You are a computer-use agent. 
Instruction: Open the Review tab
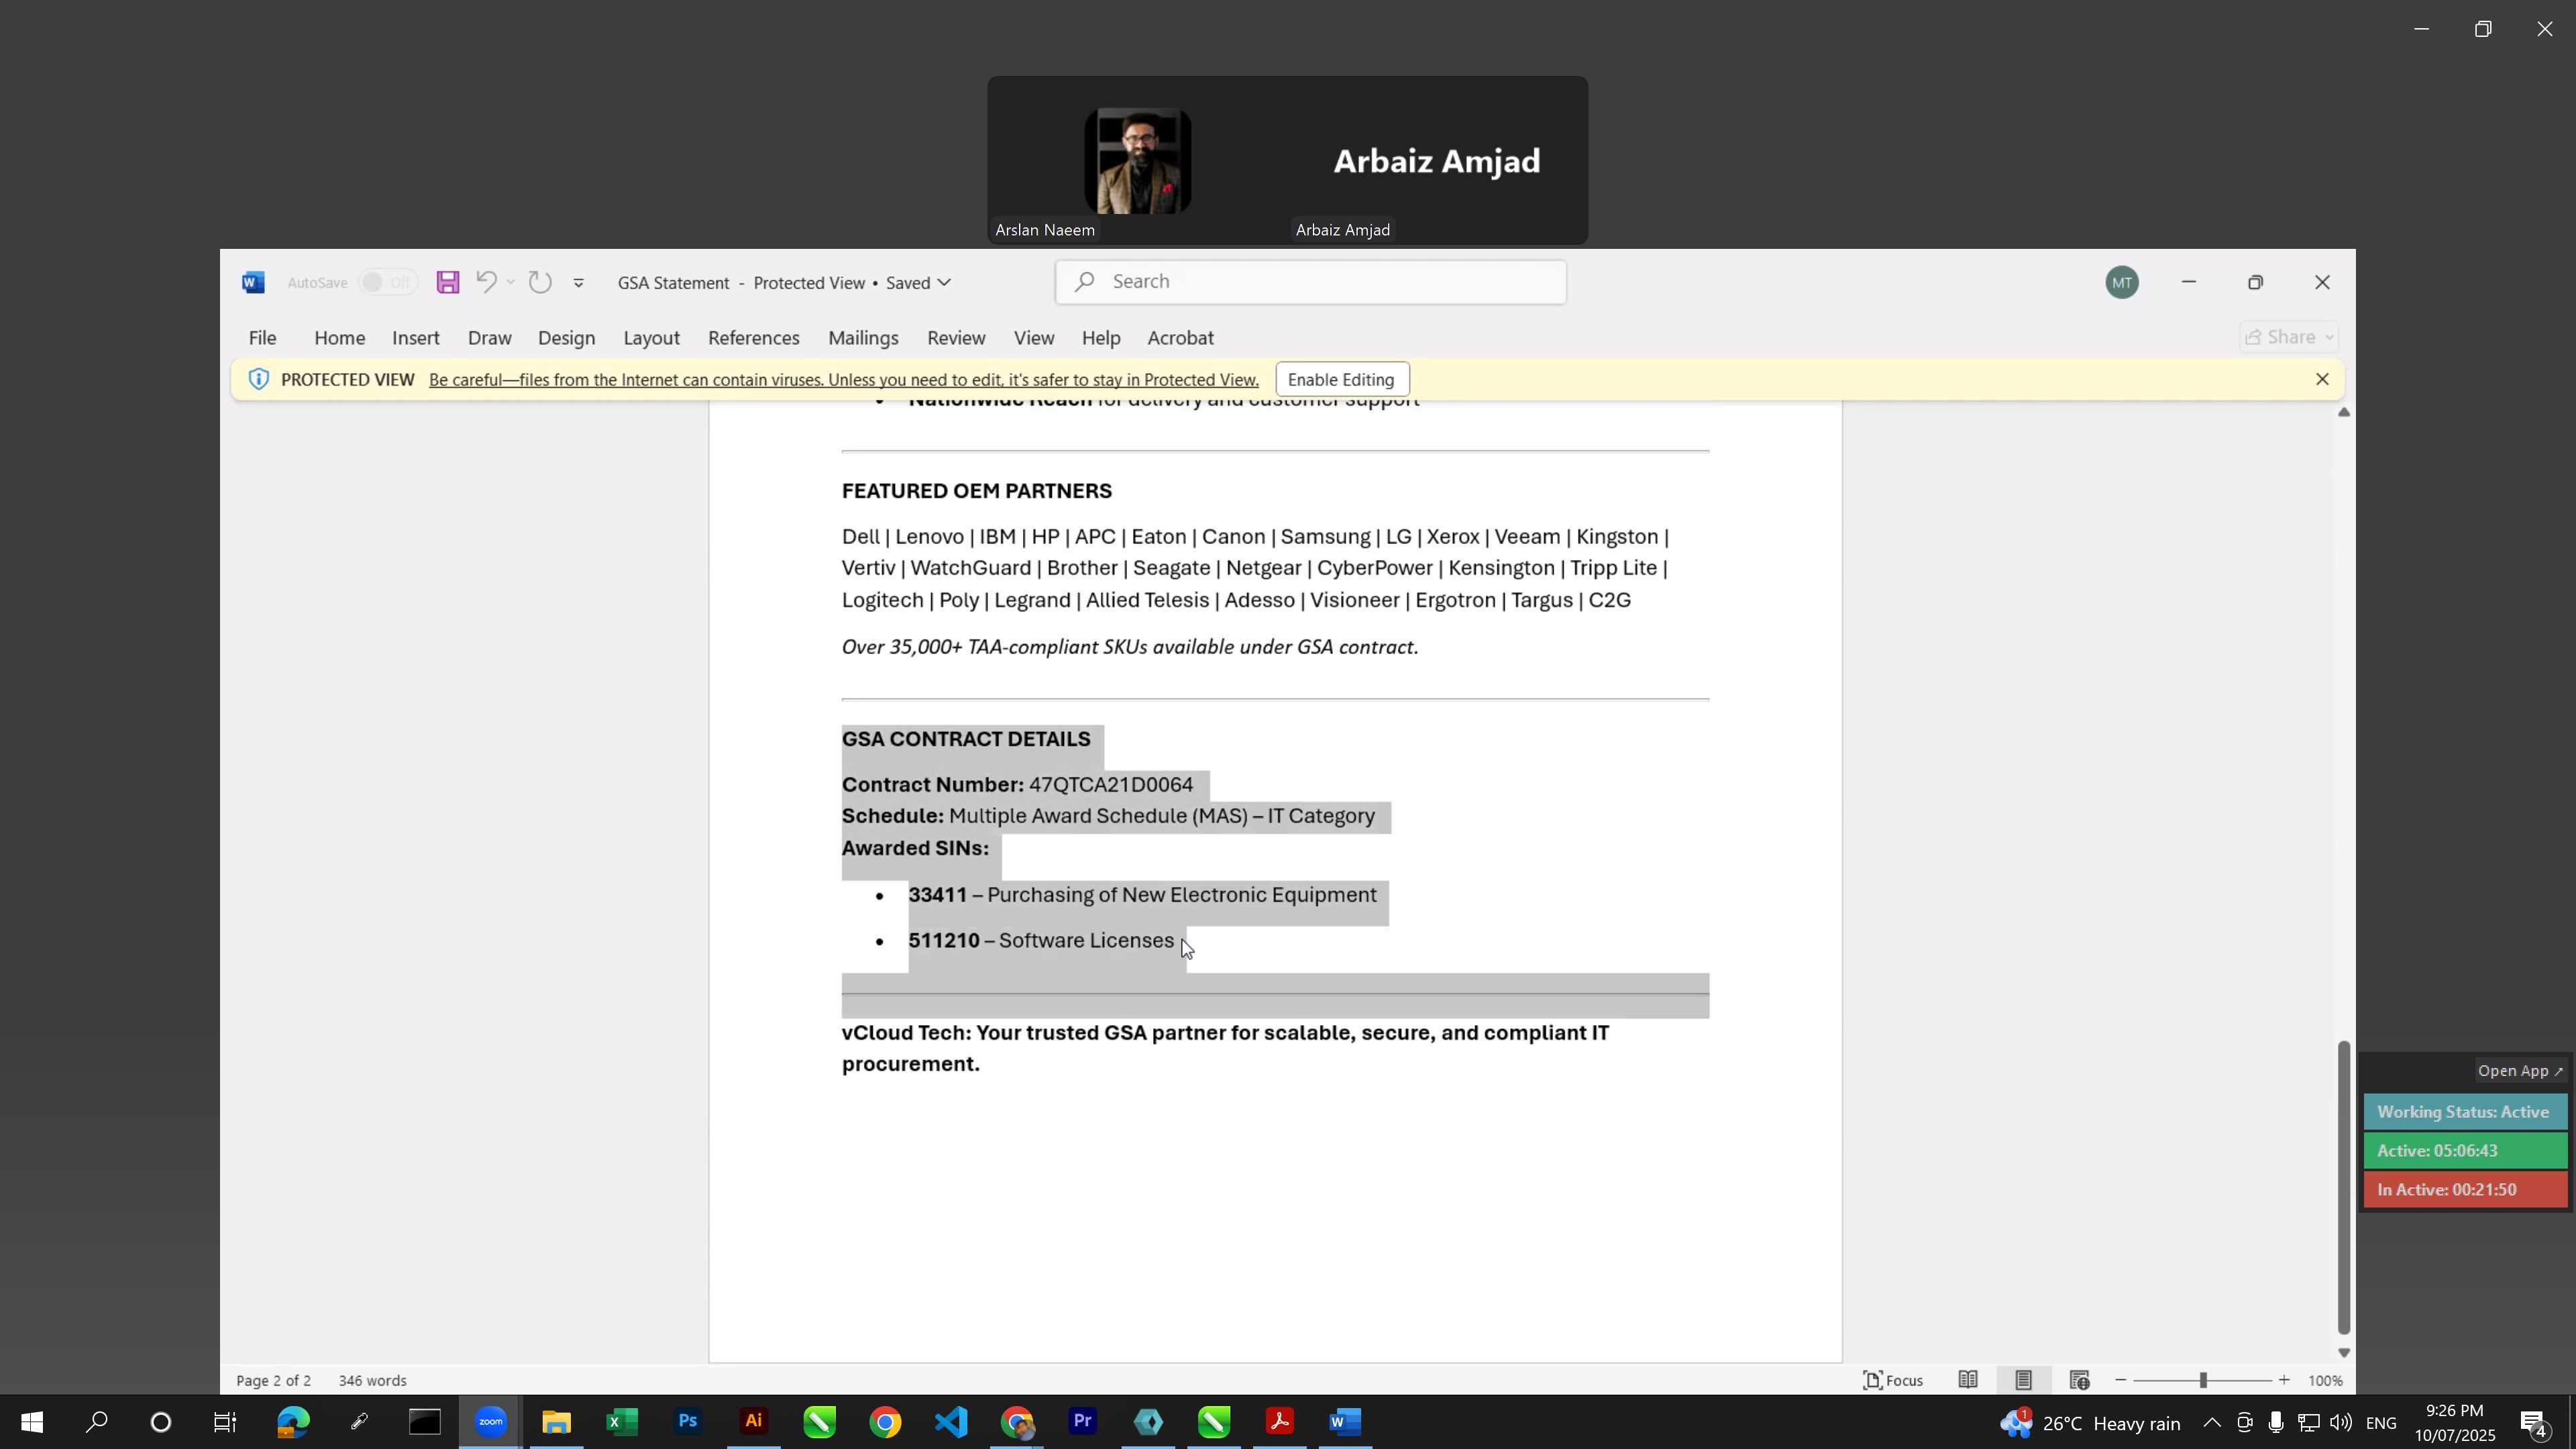[x=956, y=338]
